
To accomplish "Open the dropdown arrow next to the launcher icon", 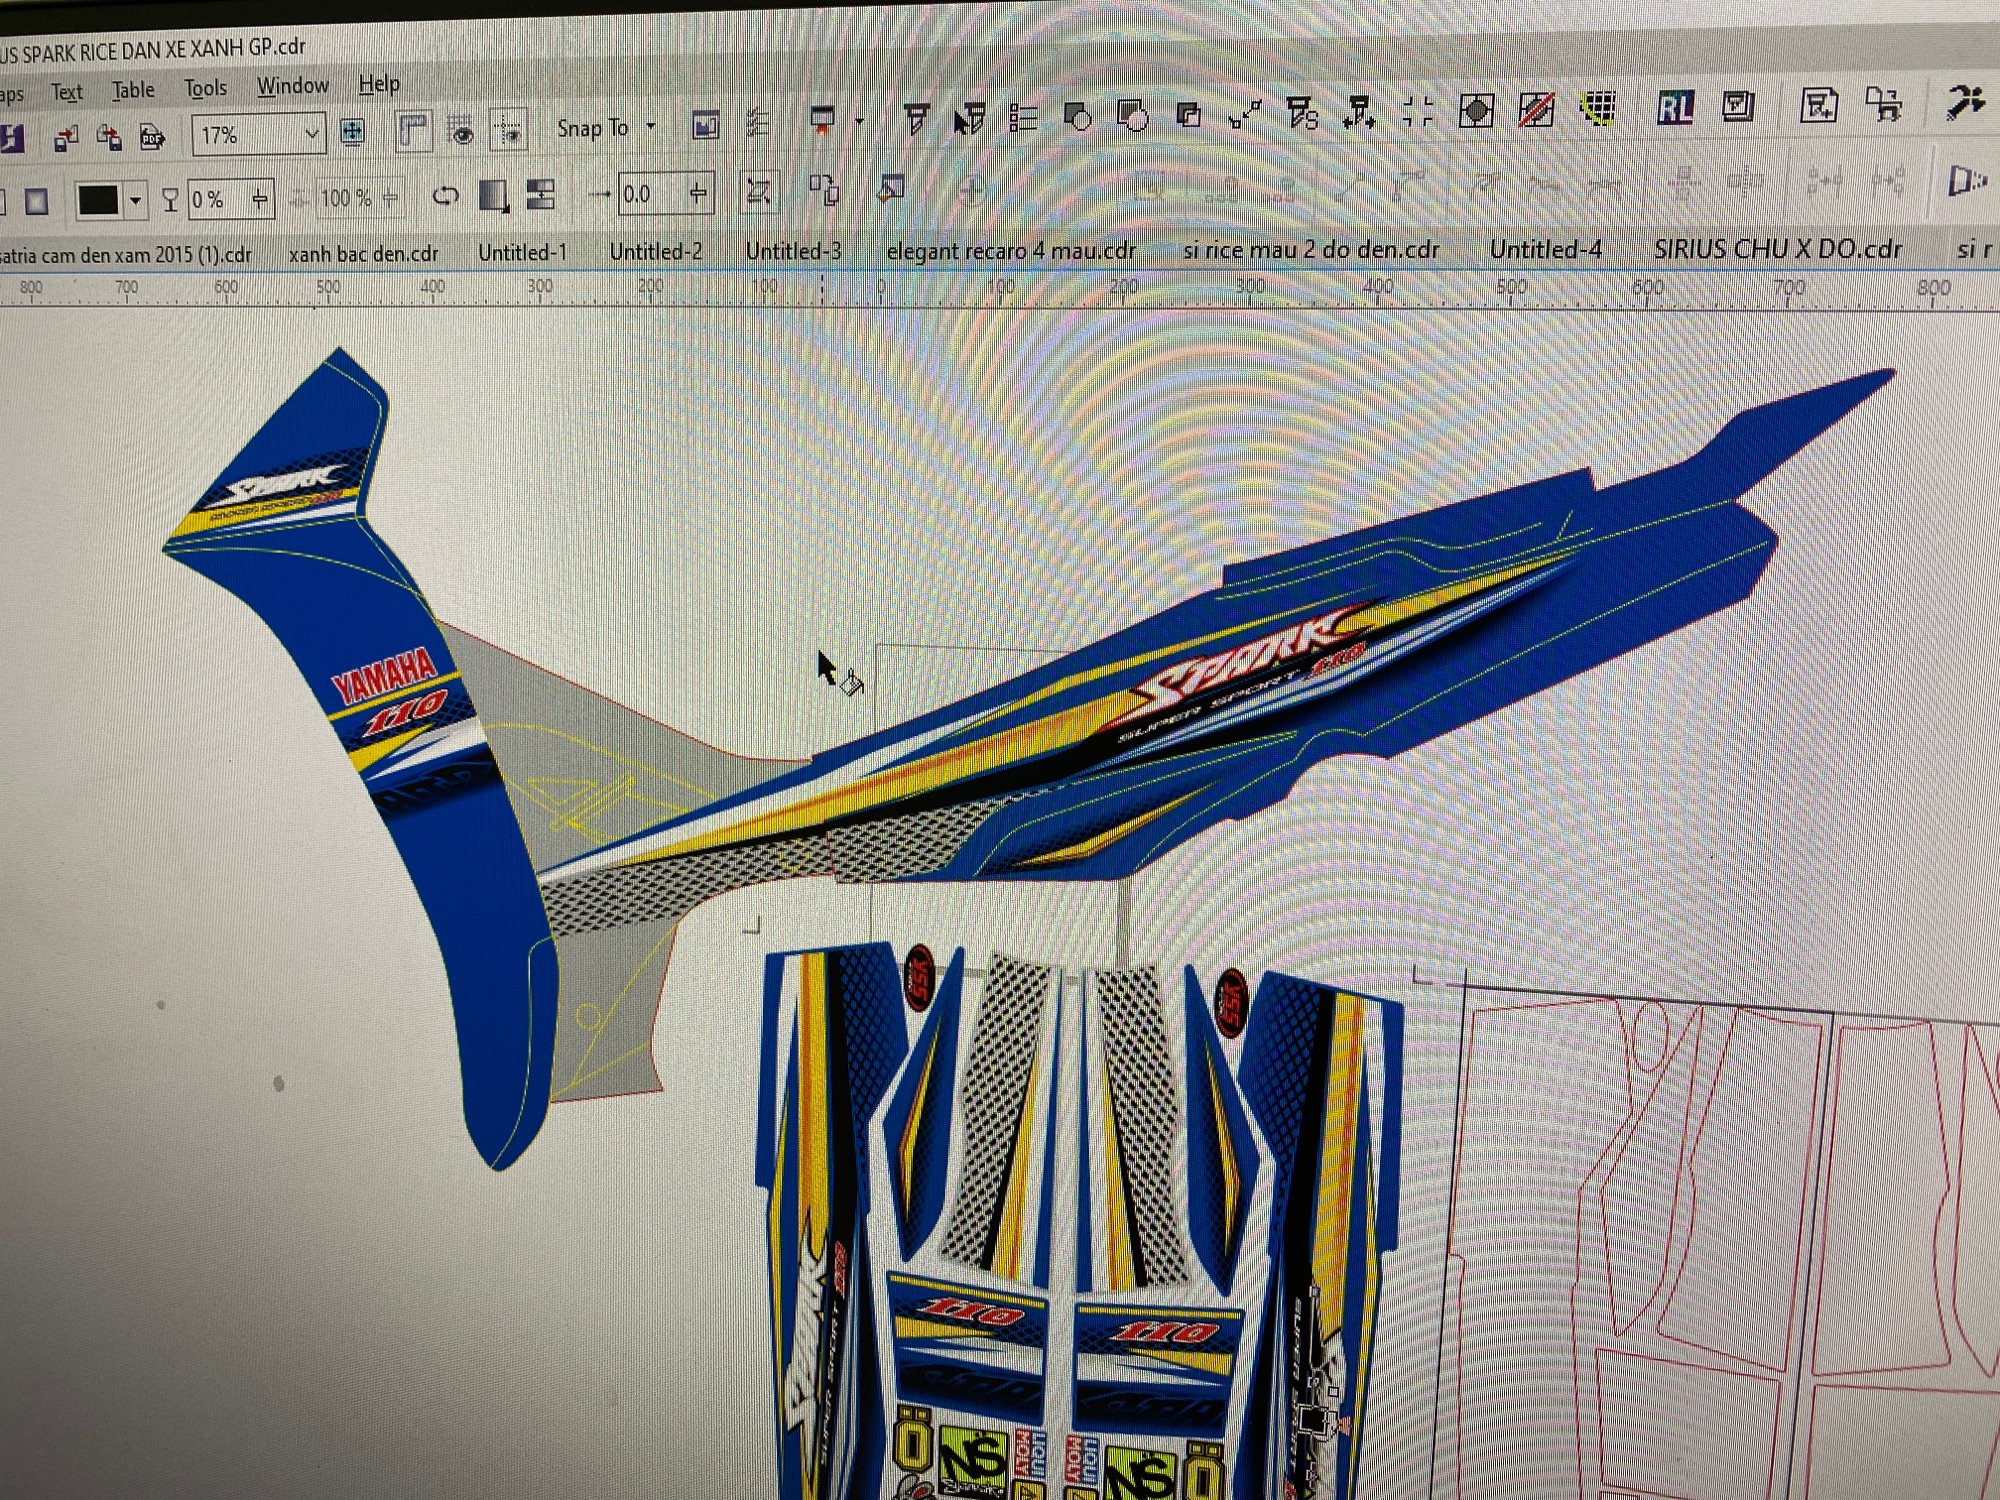I will coord(859,121).
